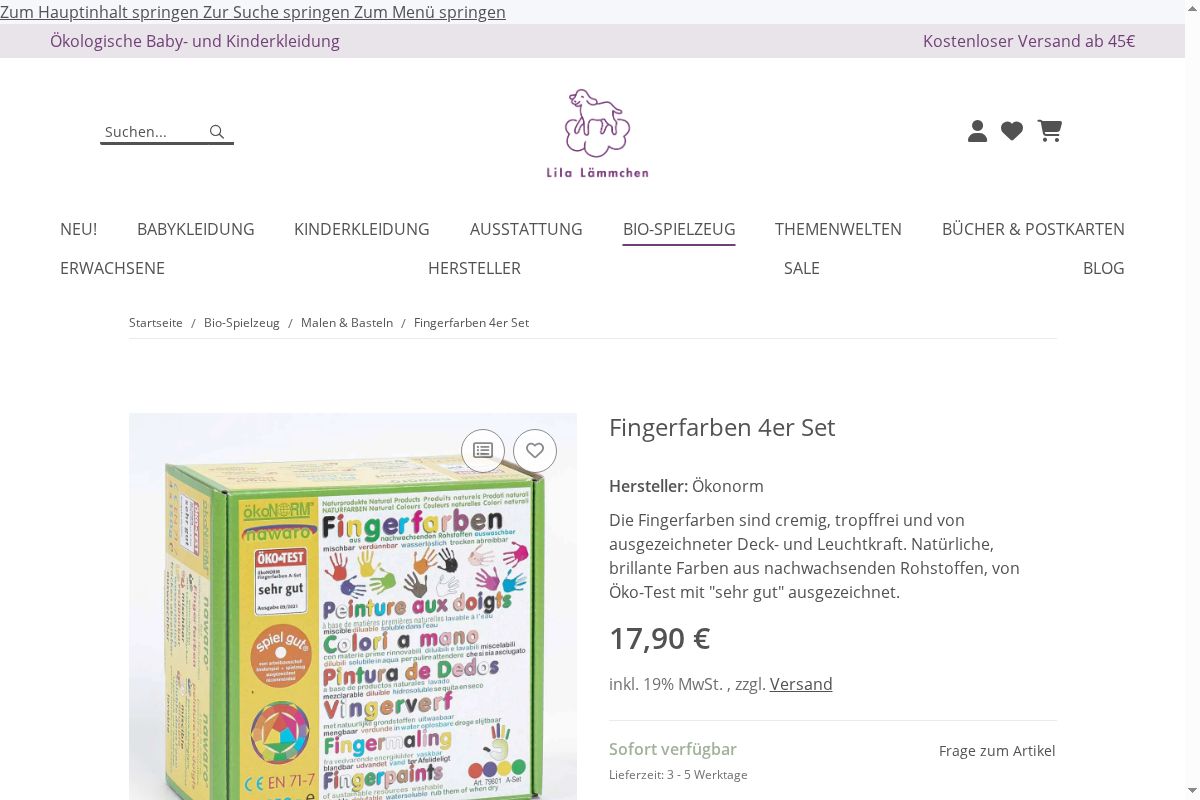Click the Versand shipping link

(x=801, y=684)
